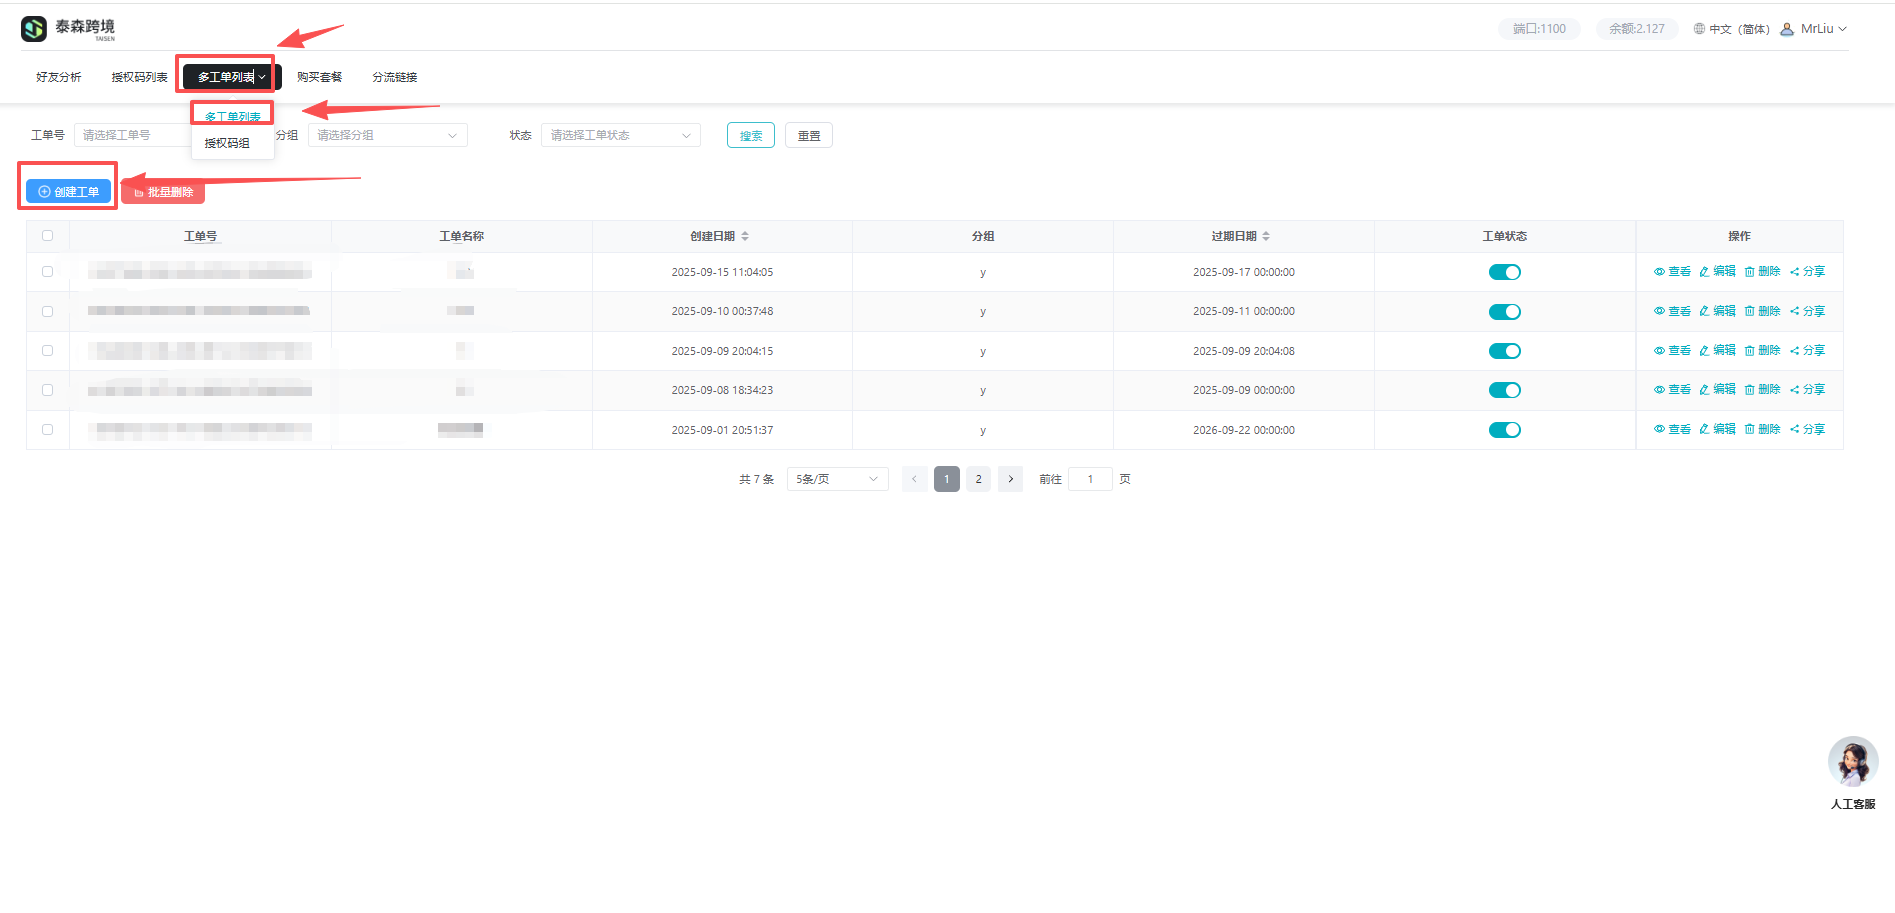Click 查看 eye icon for first work order
1895x913 pixels.
click(1659, 272)
